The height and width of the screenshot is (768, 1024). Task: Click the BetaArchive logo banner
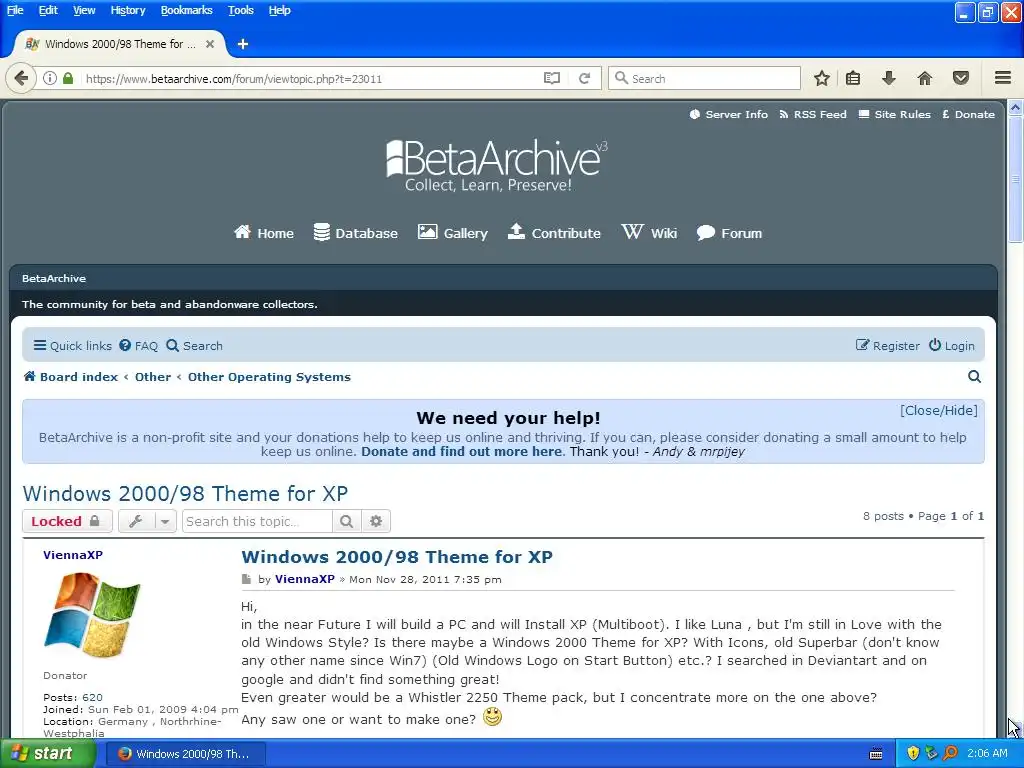[496, 165]
